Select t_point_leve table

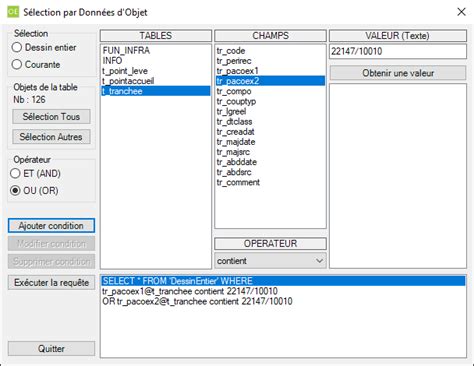(156, 71)
